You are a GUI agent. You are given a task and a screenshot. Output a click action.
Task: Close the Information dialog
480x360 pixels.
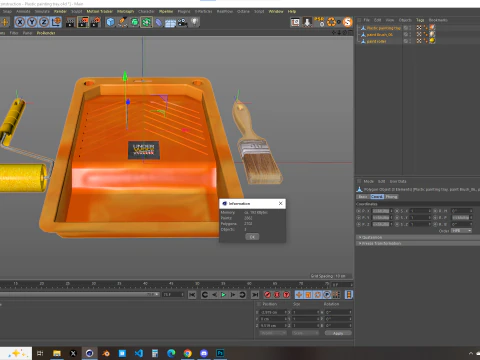coord(281,203)
